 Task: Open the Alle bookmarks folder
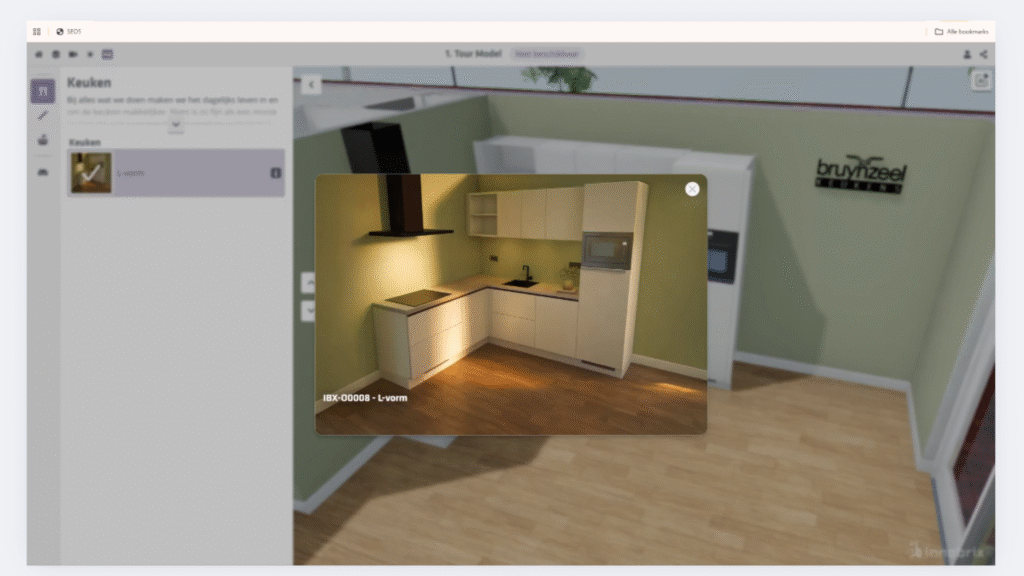point(962,32)
